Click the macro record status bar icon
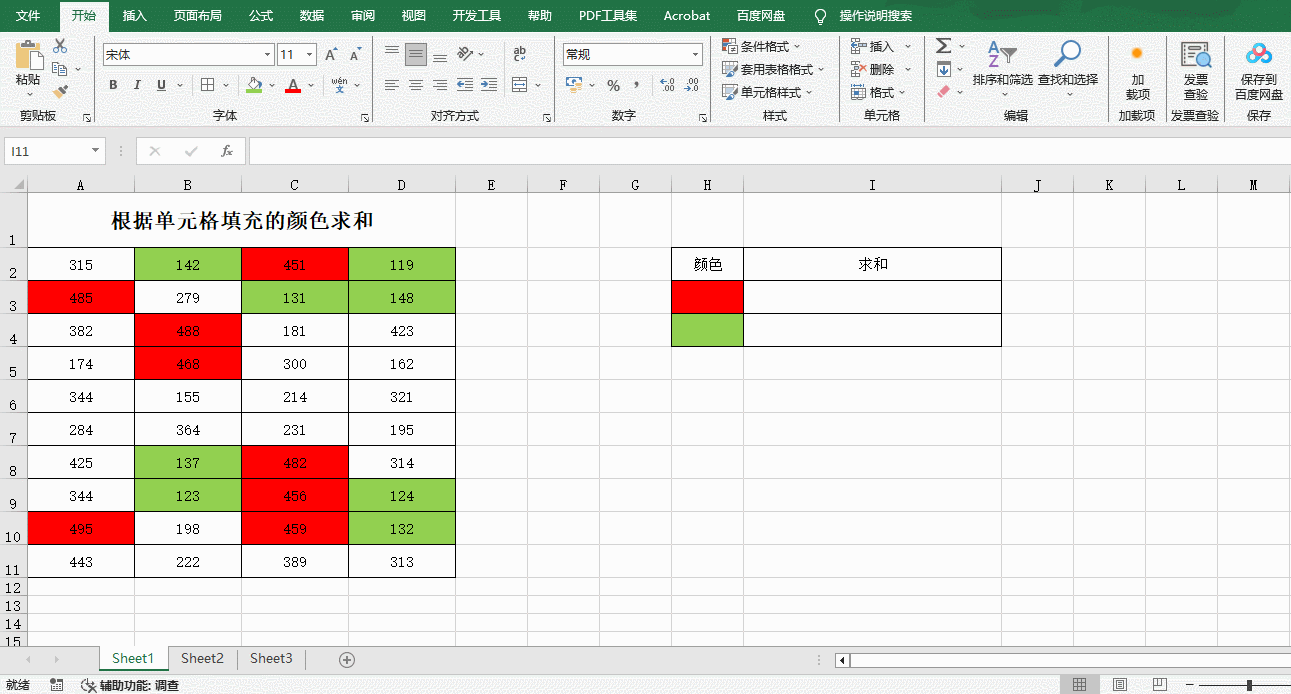Viewport: 1291px width, 694px height. pyautogui.click(x=57, y=685)
